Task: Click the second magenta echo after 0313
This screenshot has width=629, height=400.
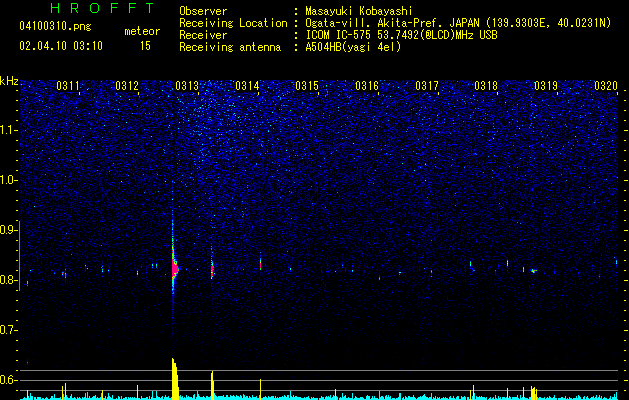Action: [x=212, y=270]
